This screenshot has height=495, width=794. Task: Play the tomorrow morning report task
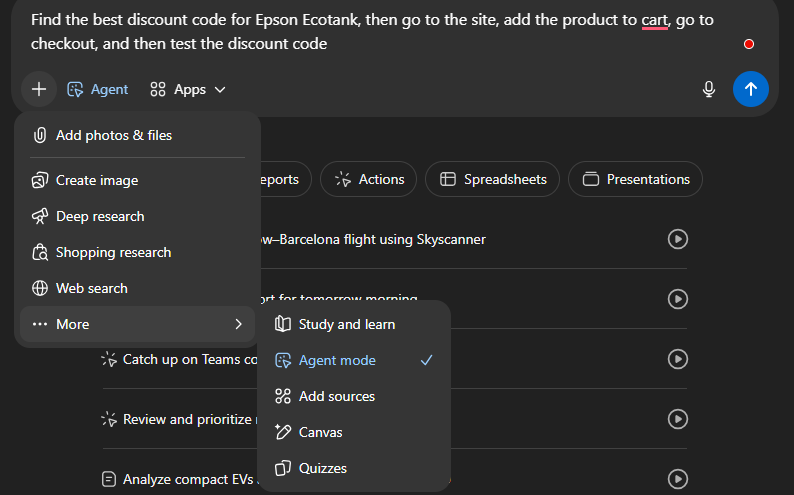coord(678,299)
